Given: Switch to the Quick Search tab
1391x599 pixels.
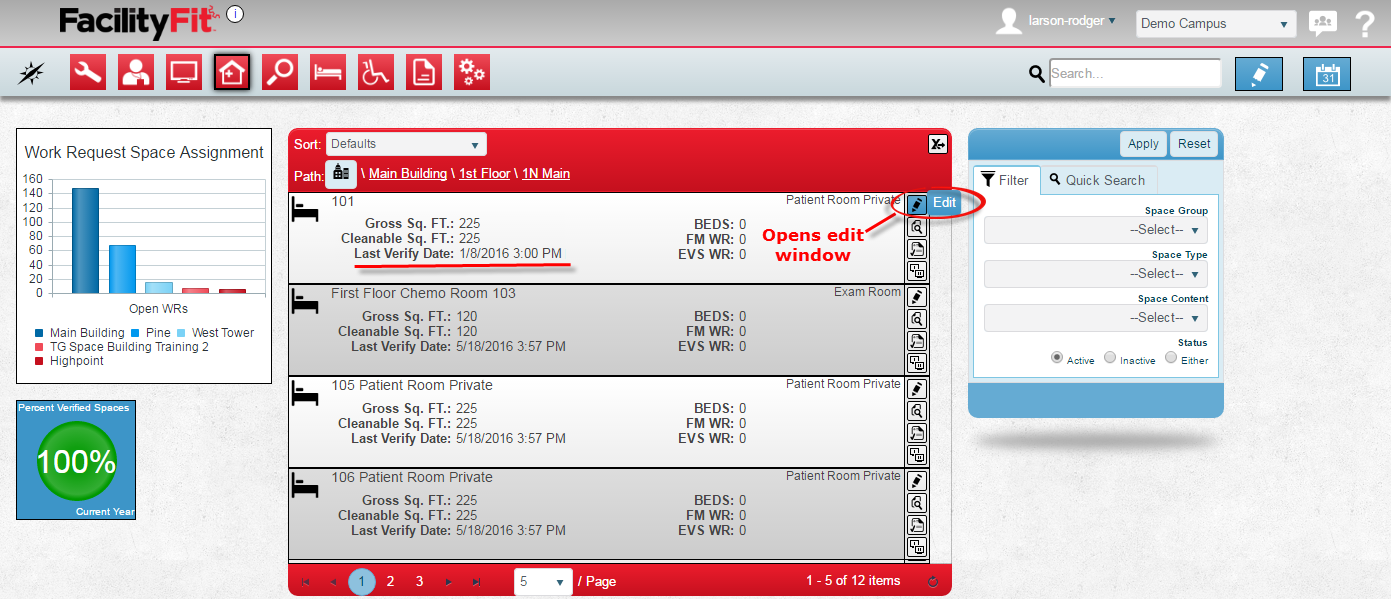Looking at the screenshot, I should (x=1097, y=180).
